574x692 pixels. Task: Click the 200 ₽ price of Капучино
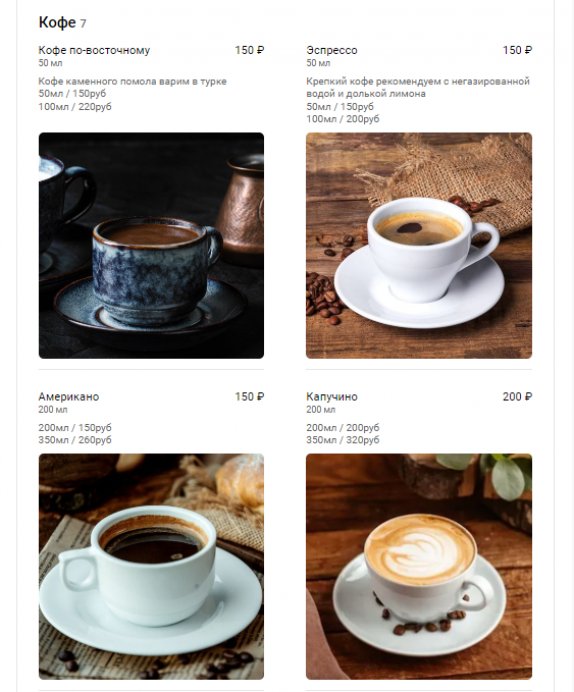point(517,396)
